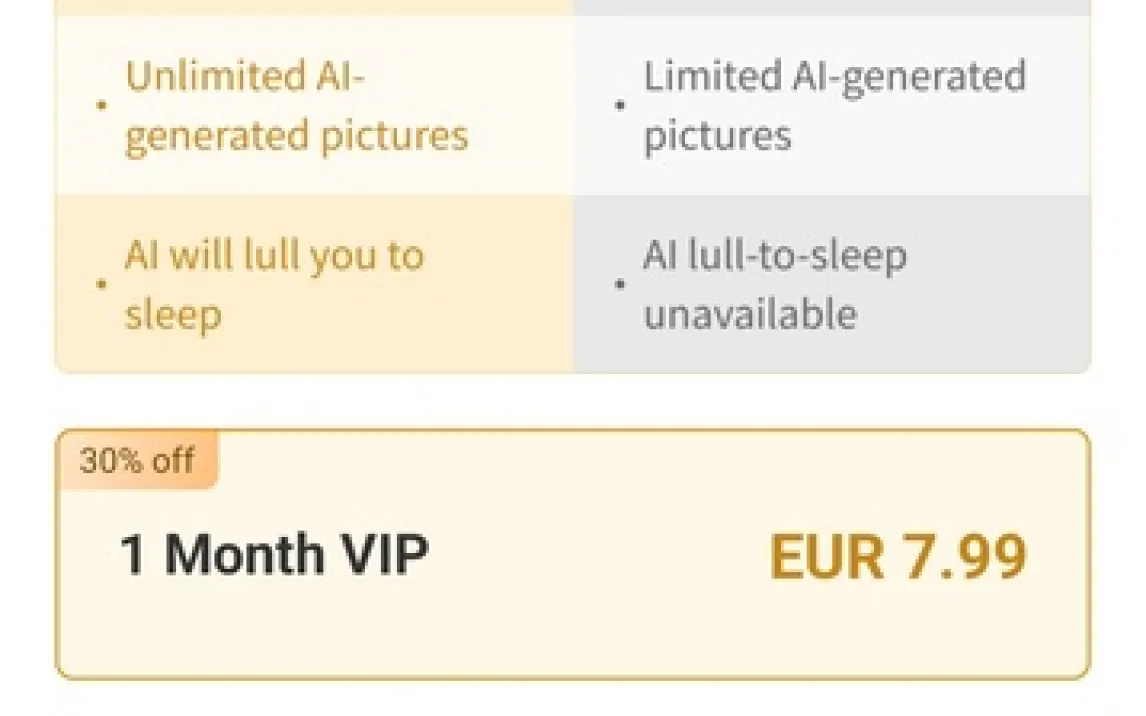Viewport: 1146px width, 716px height.
Task: Click the Limited AI-generated pictures text
Action: click(x=834, y=106)
